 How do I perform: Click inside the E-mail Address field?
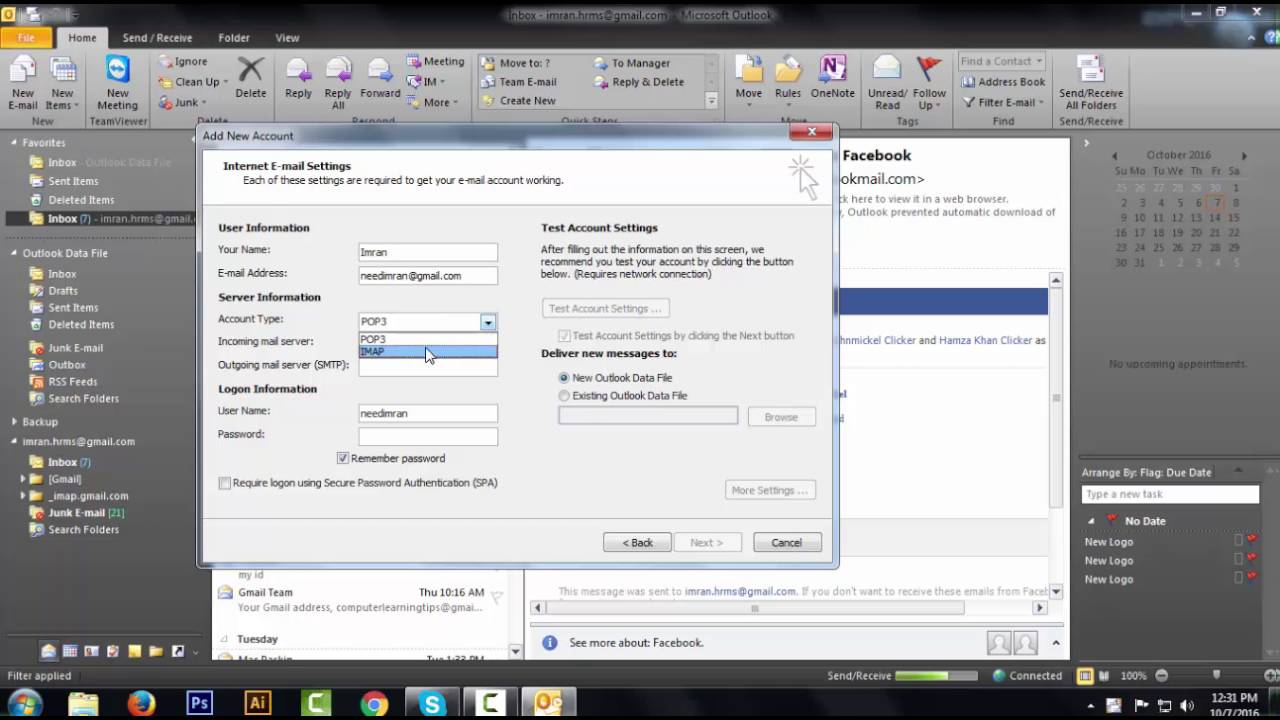click(428, 275)
